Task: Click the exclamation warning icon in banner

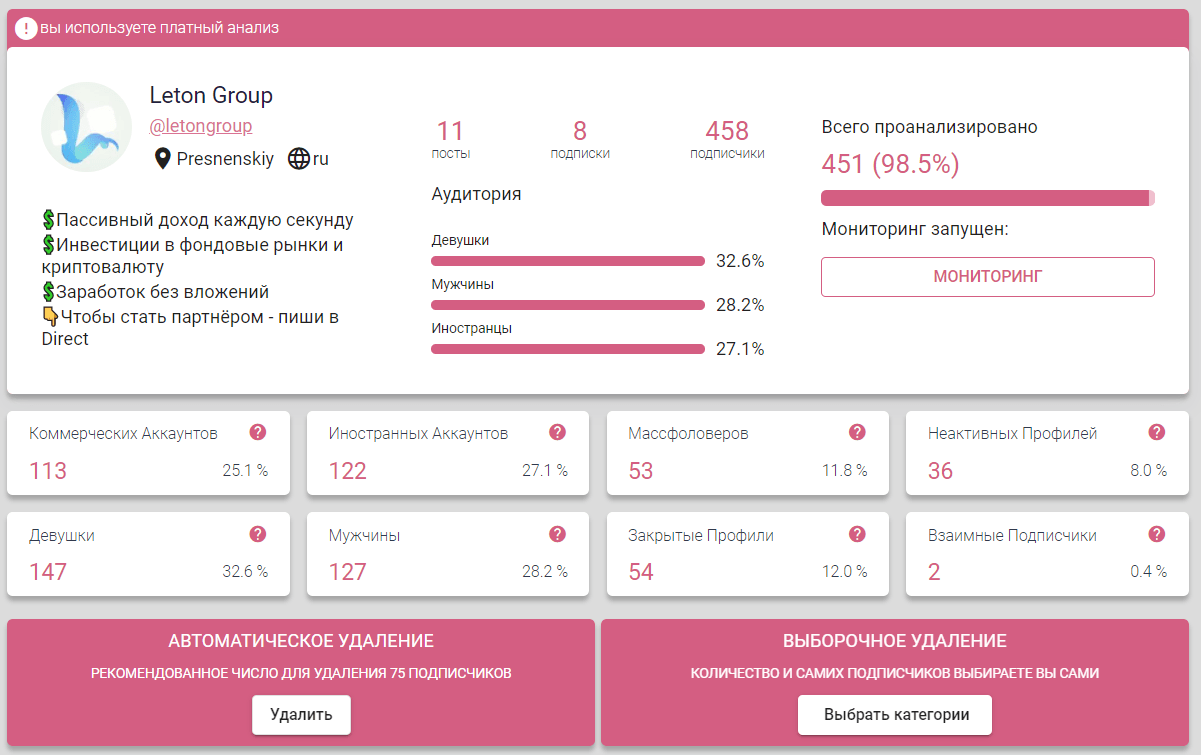Action: 27,28
